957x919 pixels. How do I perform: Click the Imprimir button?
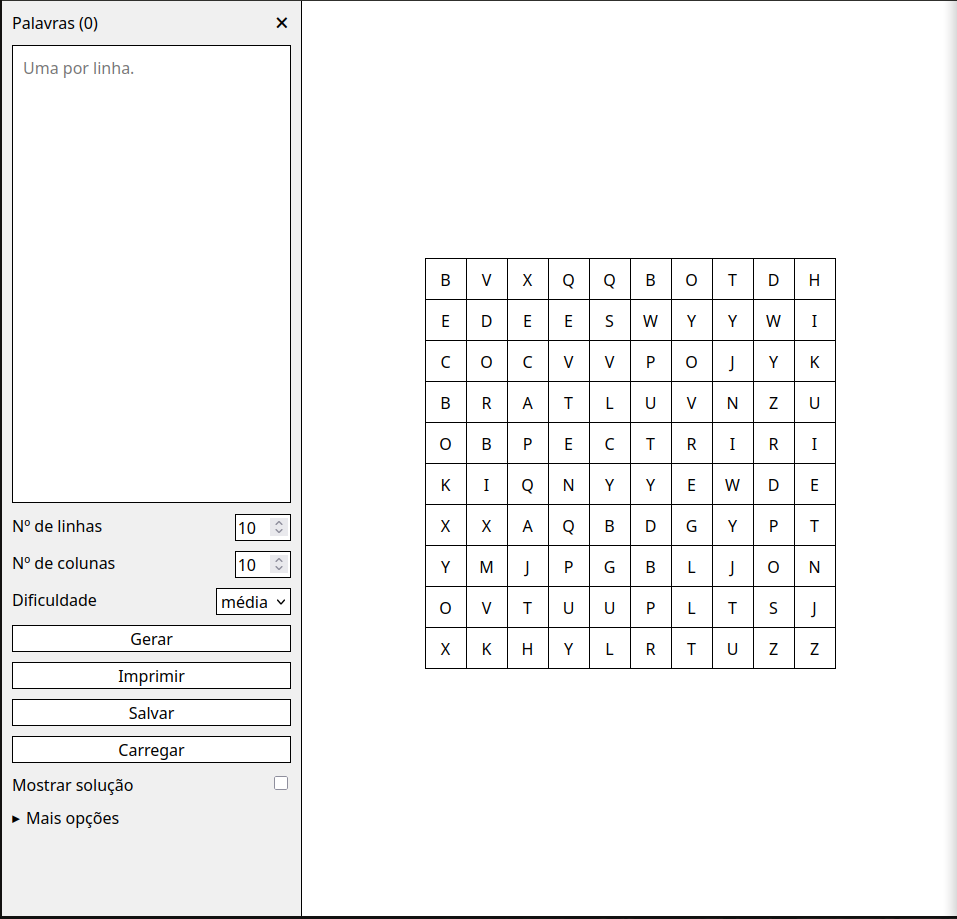click(x=151, y=676)
